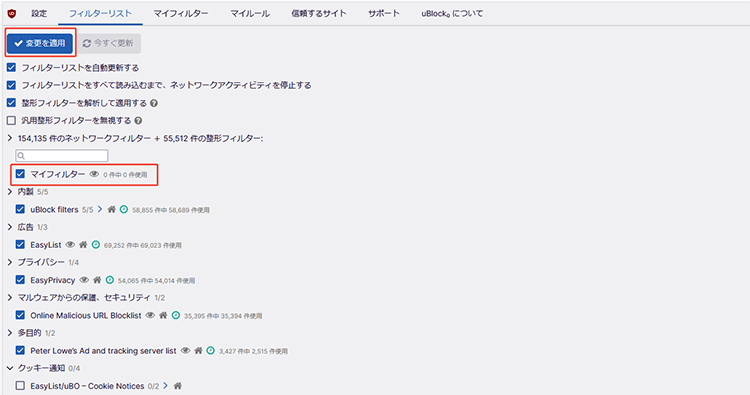Click the clock icon for Peter Lowe's list

click(x=210, y=351)
